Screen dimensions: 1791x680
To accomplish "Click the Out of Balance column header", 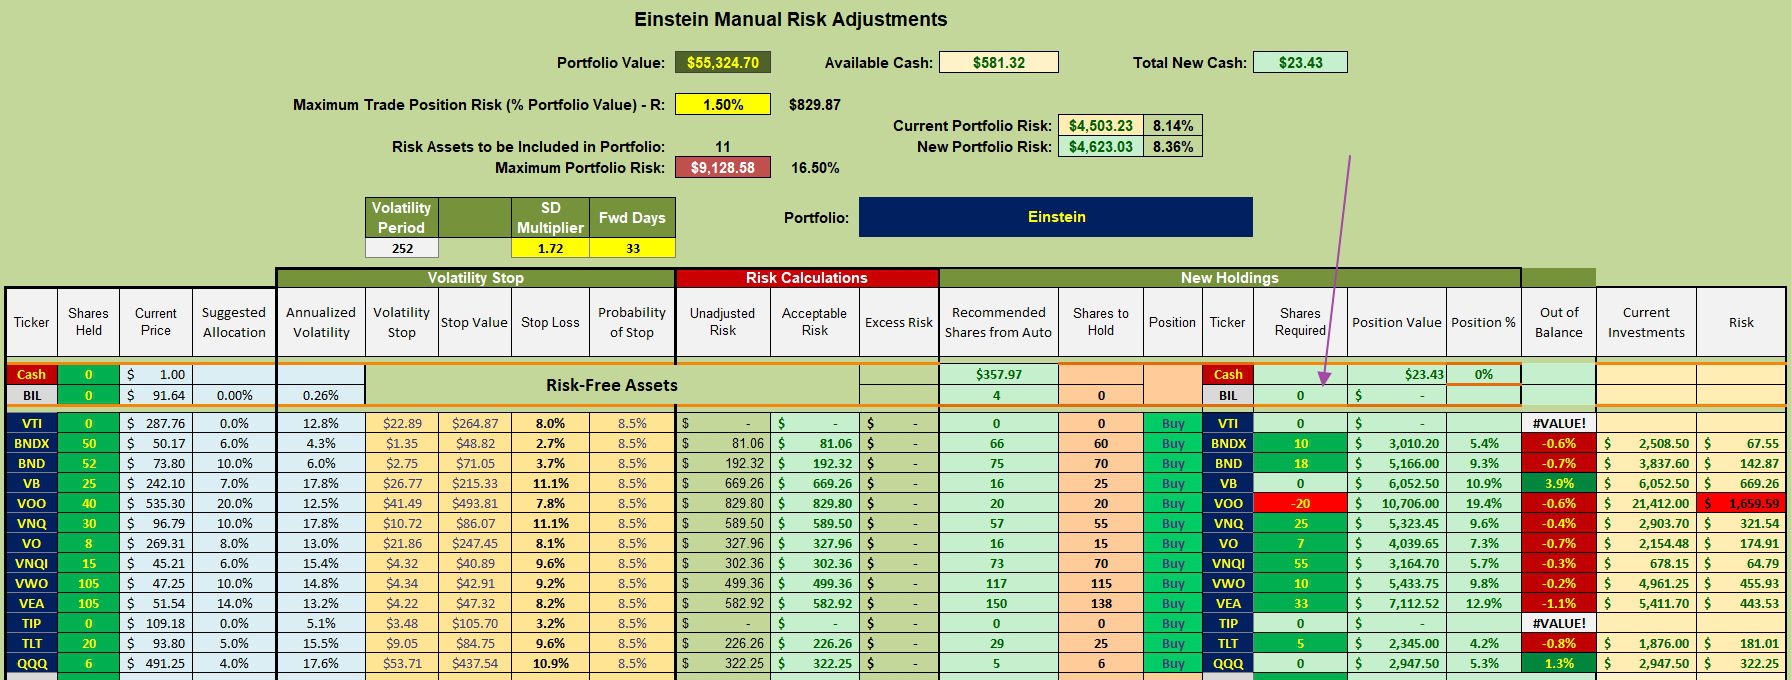I will [x=1558, y=322].
